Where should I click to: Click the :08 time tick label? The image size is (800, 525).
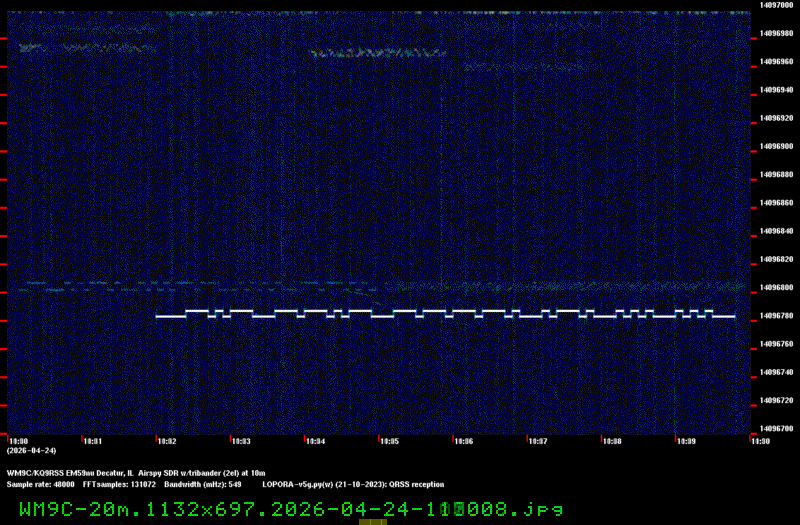pyautogui.click(x=612, y=440)
